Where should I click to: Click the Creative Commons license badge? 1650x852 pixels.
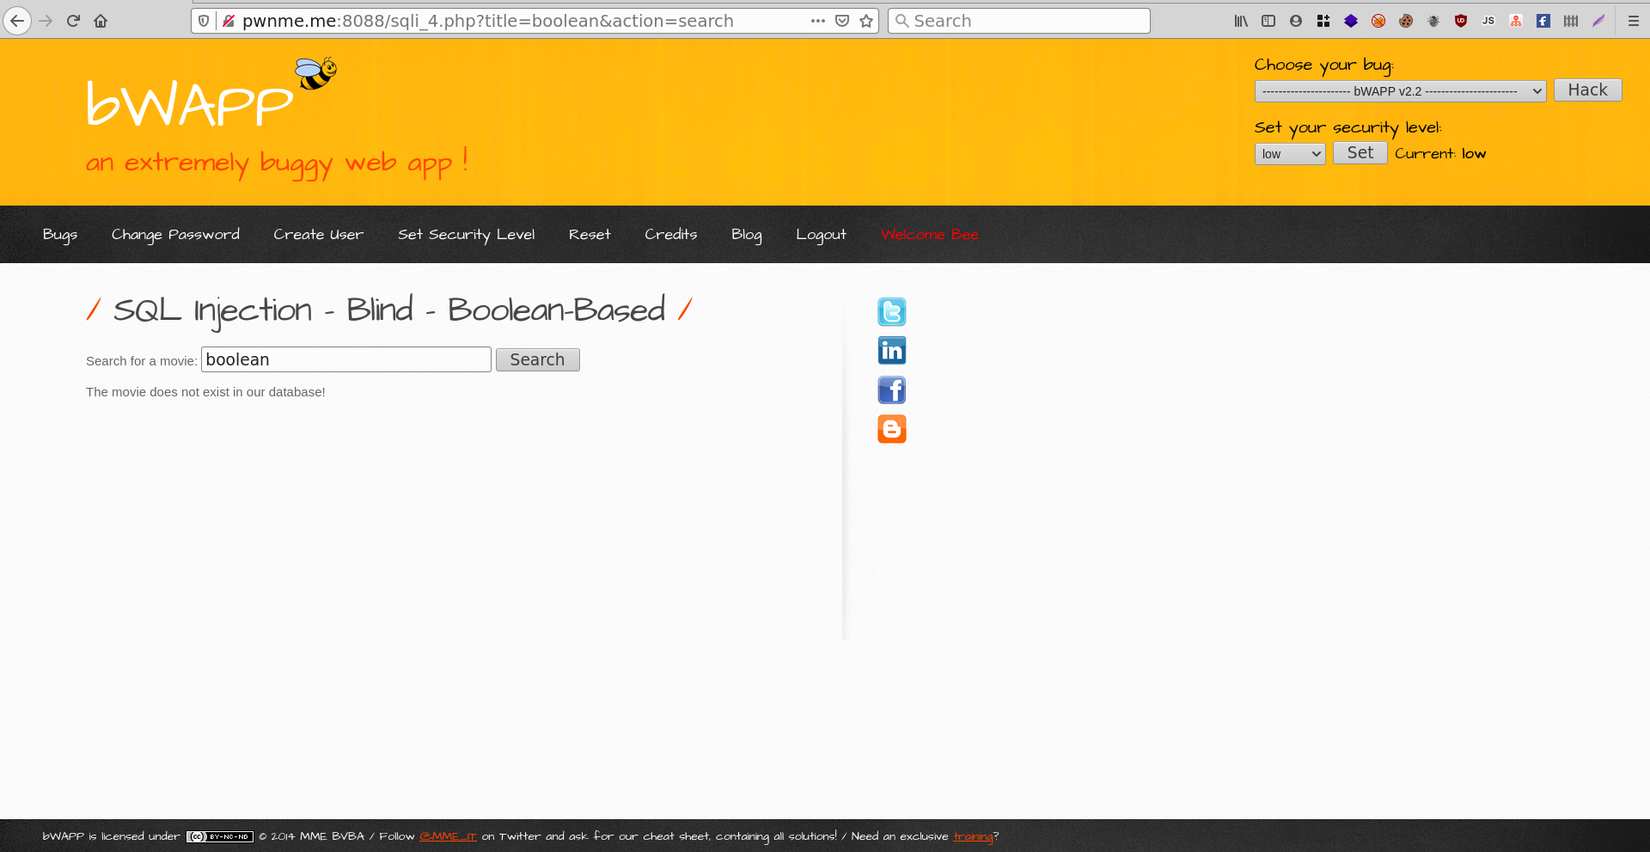(x=220, y=837)
